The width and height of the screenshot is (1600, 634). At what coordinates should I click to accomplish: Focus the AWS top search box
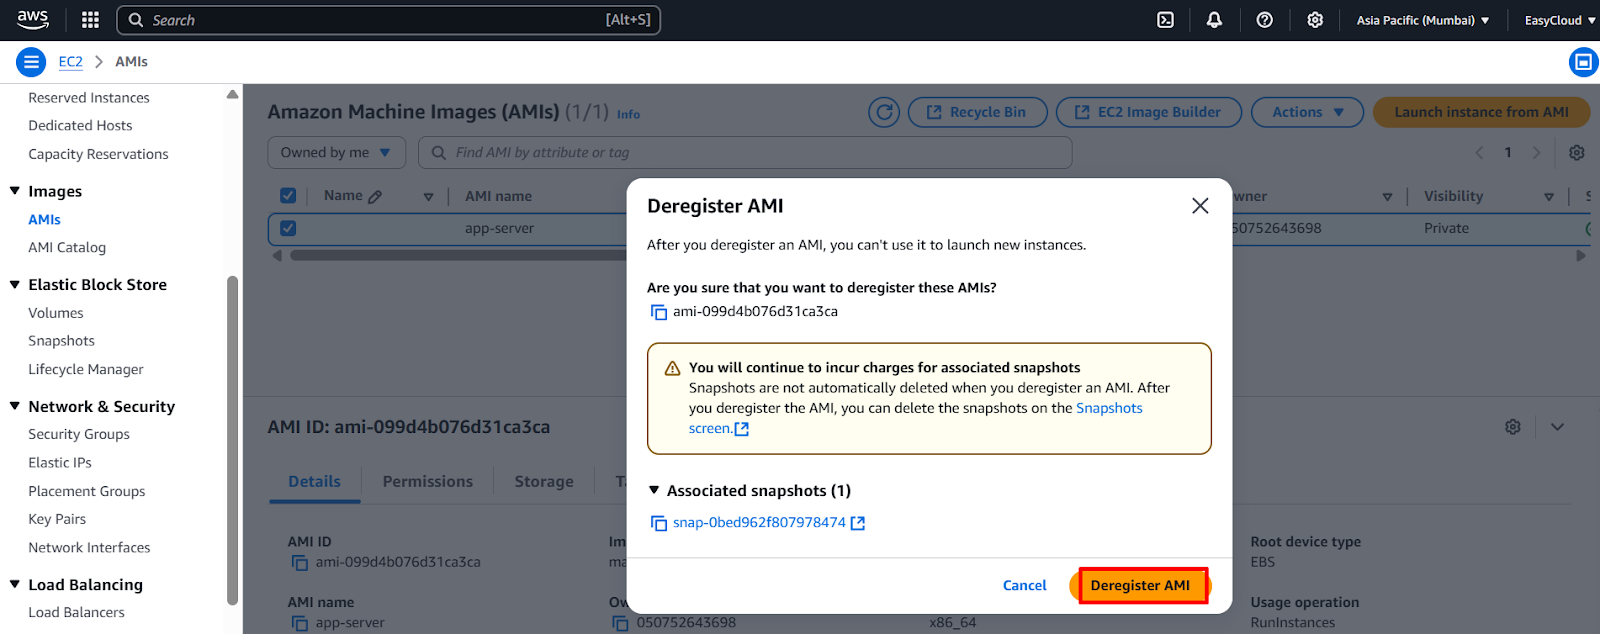point(388,20)
